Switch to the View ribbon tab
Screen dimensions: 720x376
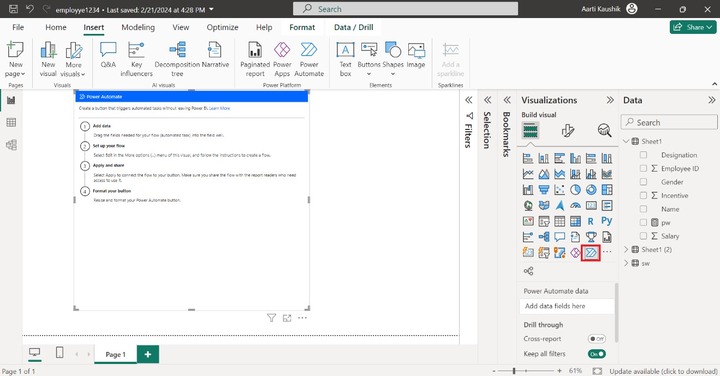coord(180,27)
